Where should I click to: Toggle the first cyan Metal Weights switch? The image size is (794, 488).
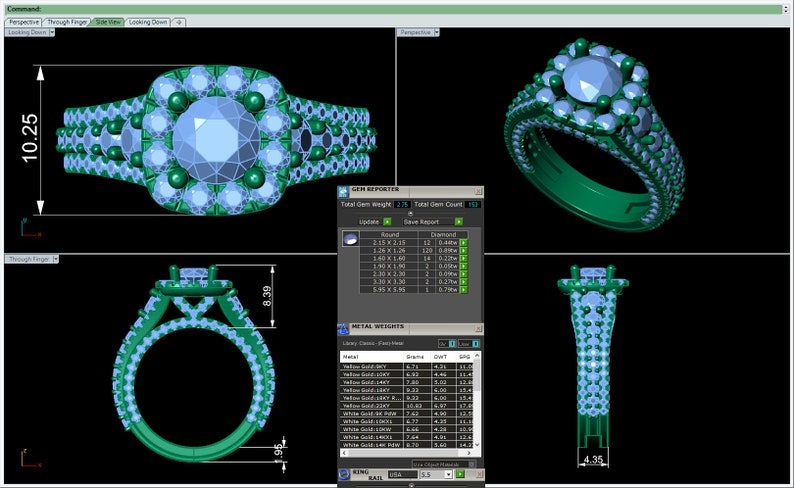pos(452,344)
